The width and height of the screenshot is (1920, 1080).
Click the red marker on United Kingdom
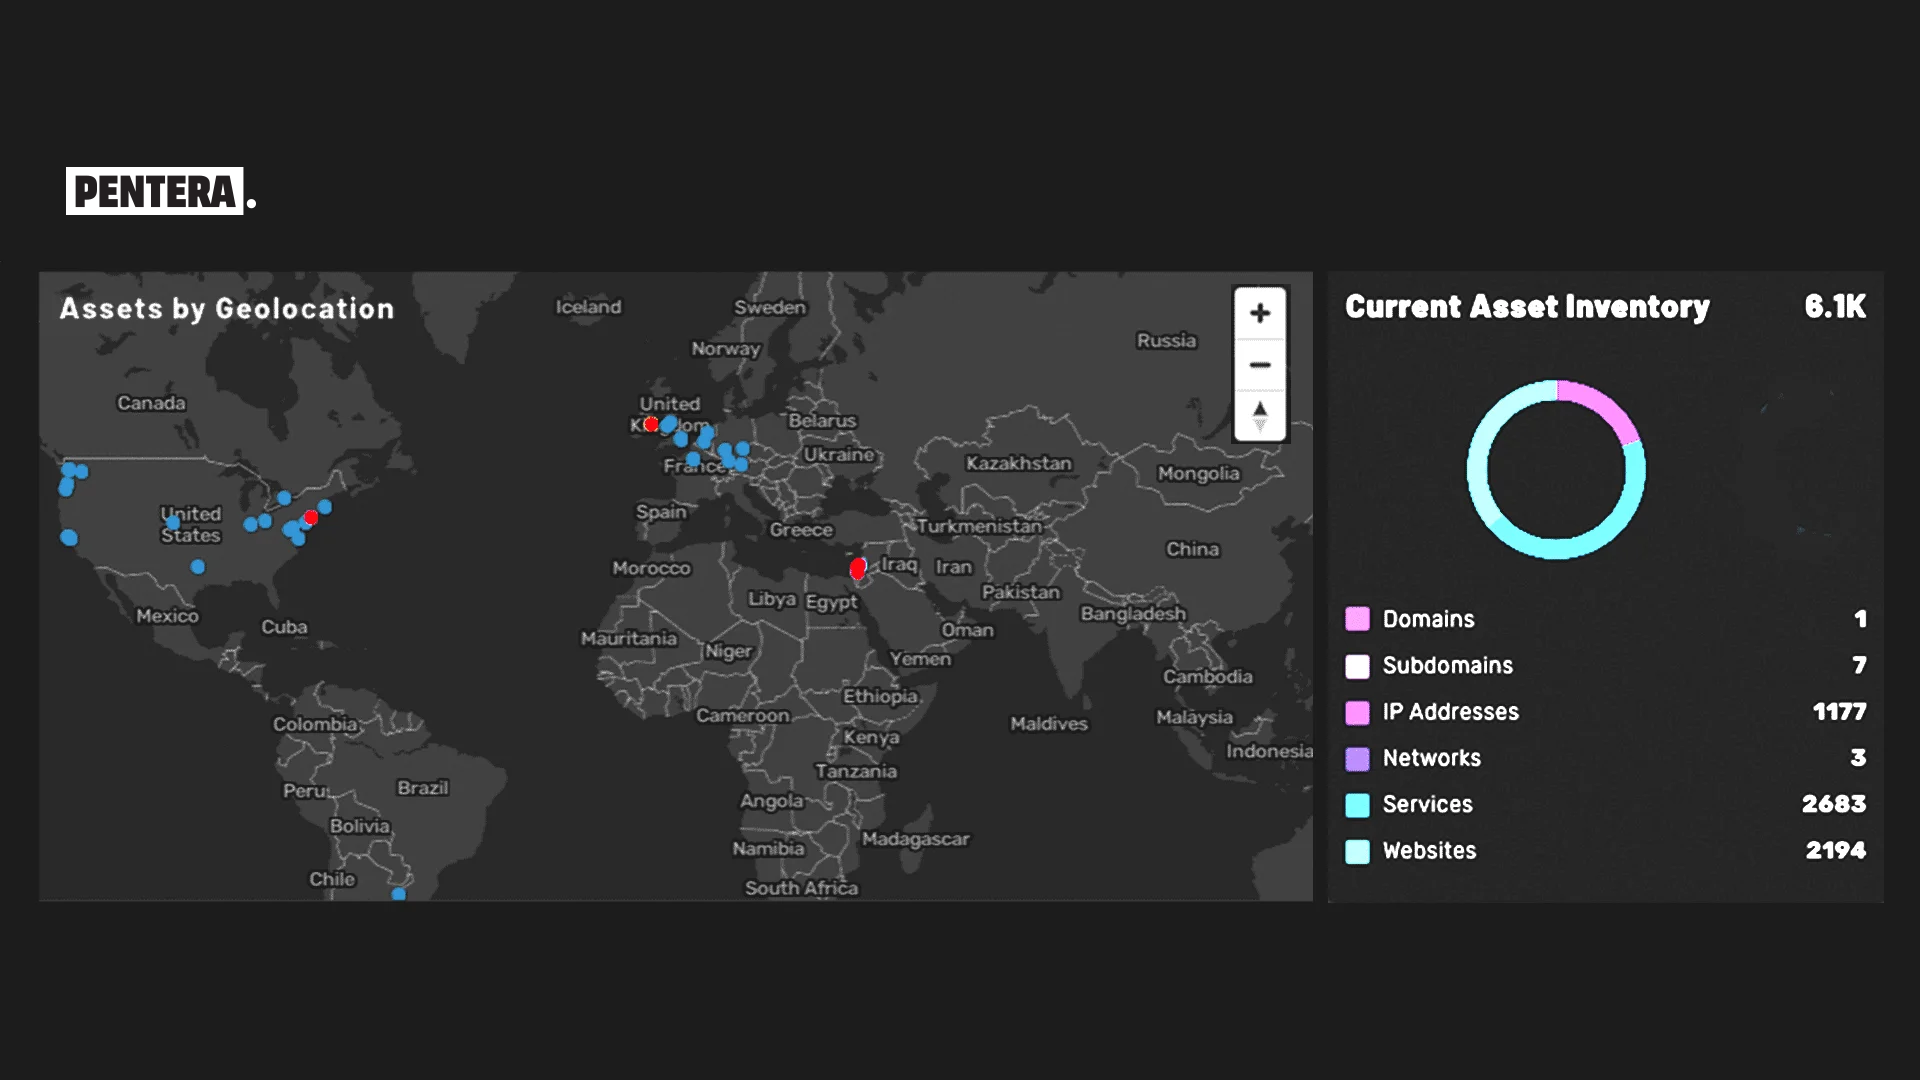click(x=651, y=424)
